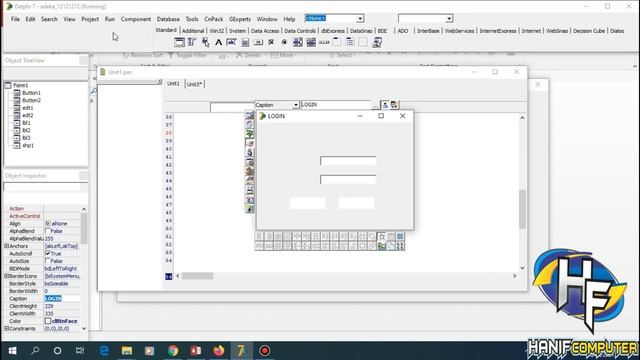Click the bdLeftToRight BiDiMode value

60,269
